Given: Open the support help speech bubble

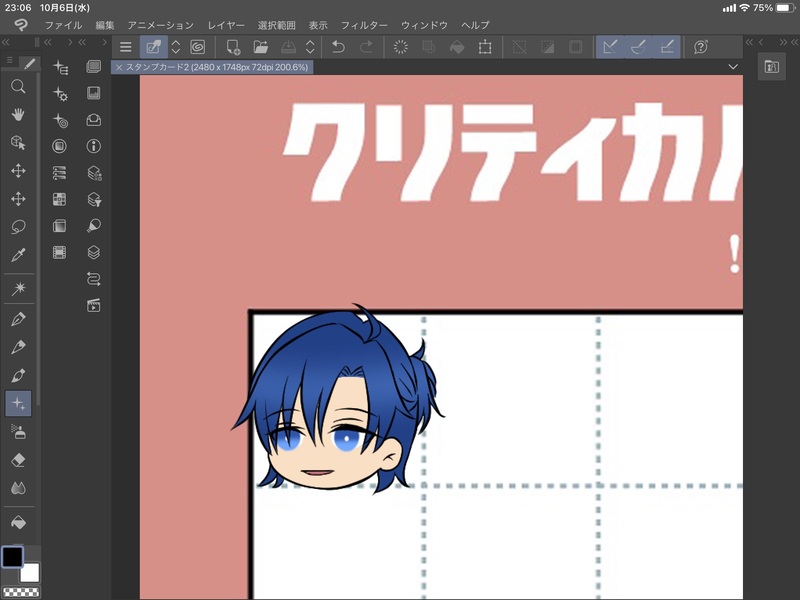Looking at the screenshot, I should point(701,47).
